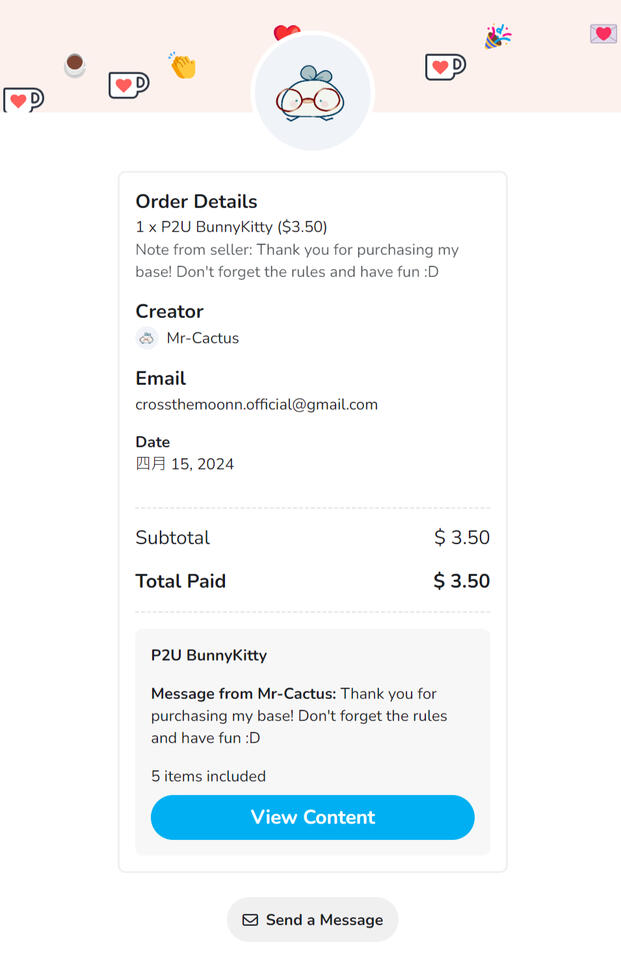
Task: Click cropped heart mug at left edge
Action: point(22,100)
